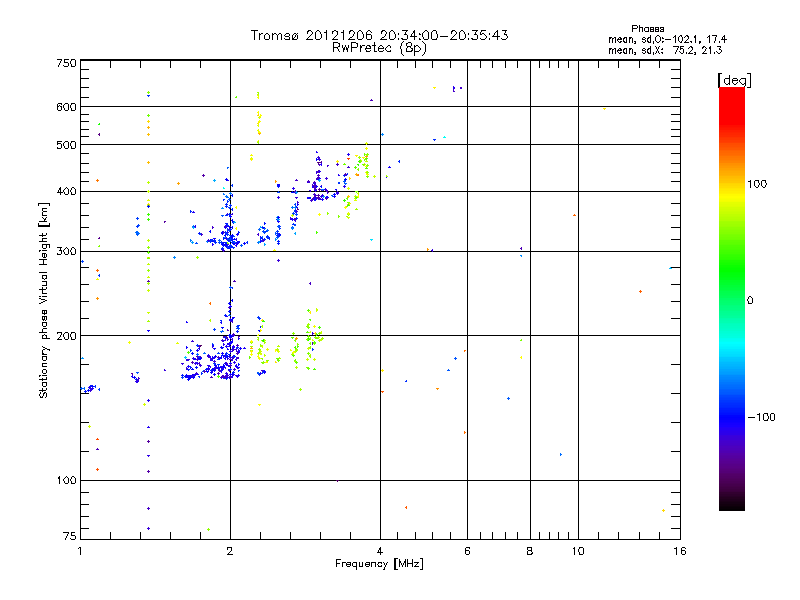Click the y-axis '100' height label
This screenshot has width=800, height=600.
tap(66, 480)
